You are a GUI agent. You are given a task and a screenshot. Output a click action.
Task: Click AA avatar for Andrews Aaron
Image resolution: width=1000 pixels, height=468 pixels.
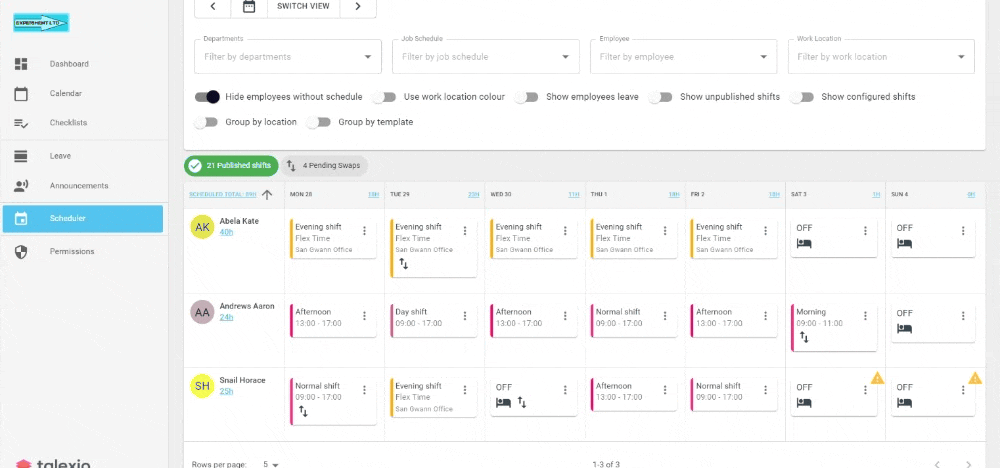coord(202,312)
